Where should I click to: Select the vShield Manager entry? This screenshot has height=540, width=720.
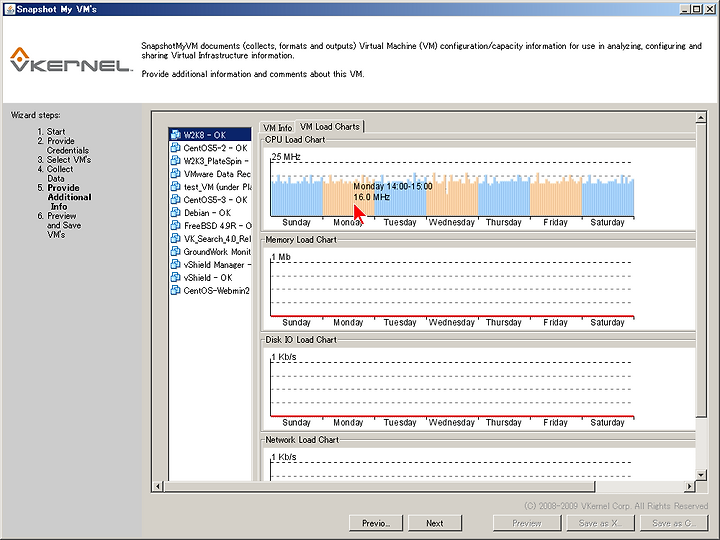pos(210,264)
